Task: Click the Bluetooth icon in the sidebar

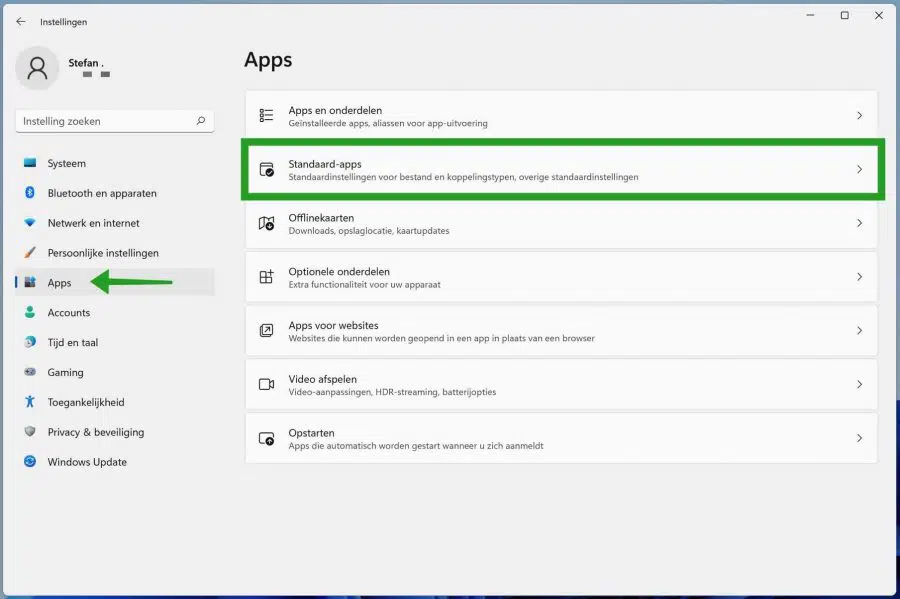Action: pos(30,193)
